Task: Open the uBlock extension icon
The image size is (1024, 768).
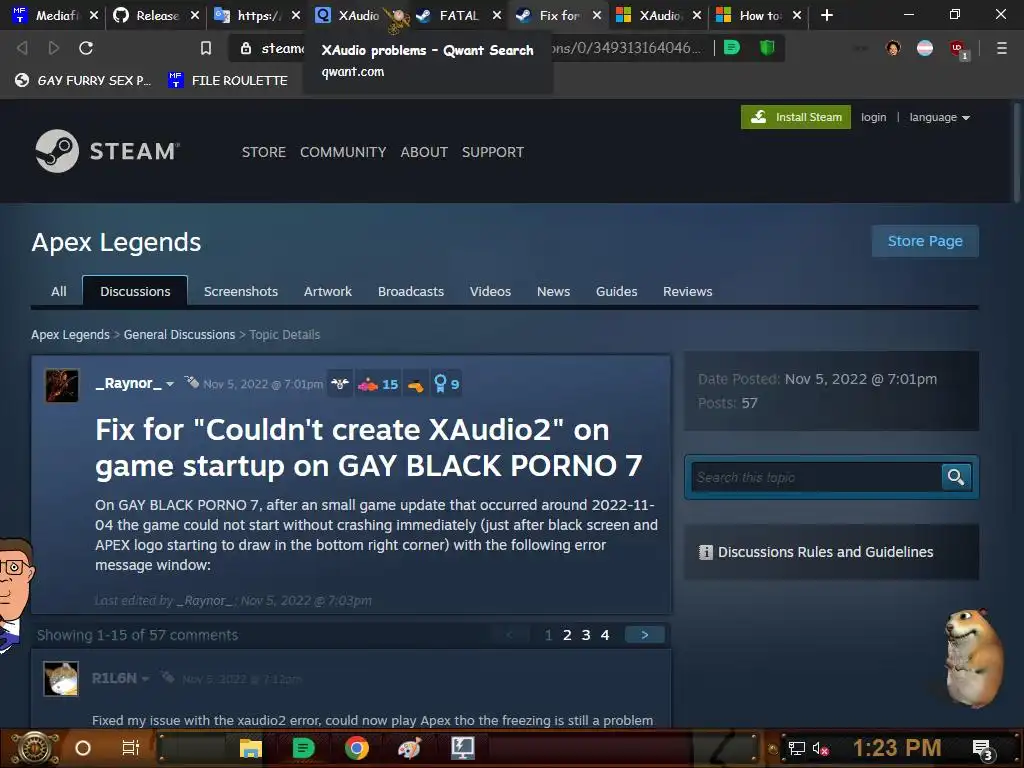Action: click(958, 49)
